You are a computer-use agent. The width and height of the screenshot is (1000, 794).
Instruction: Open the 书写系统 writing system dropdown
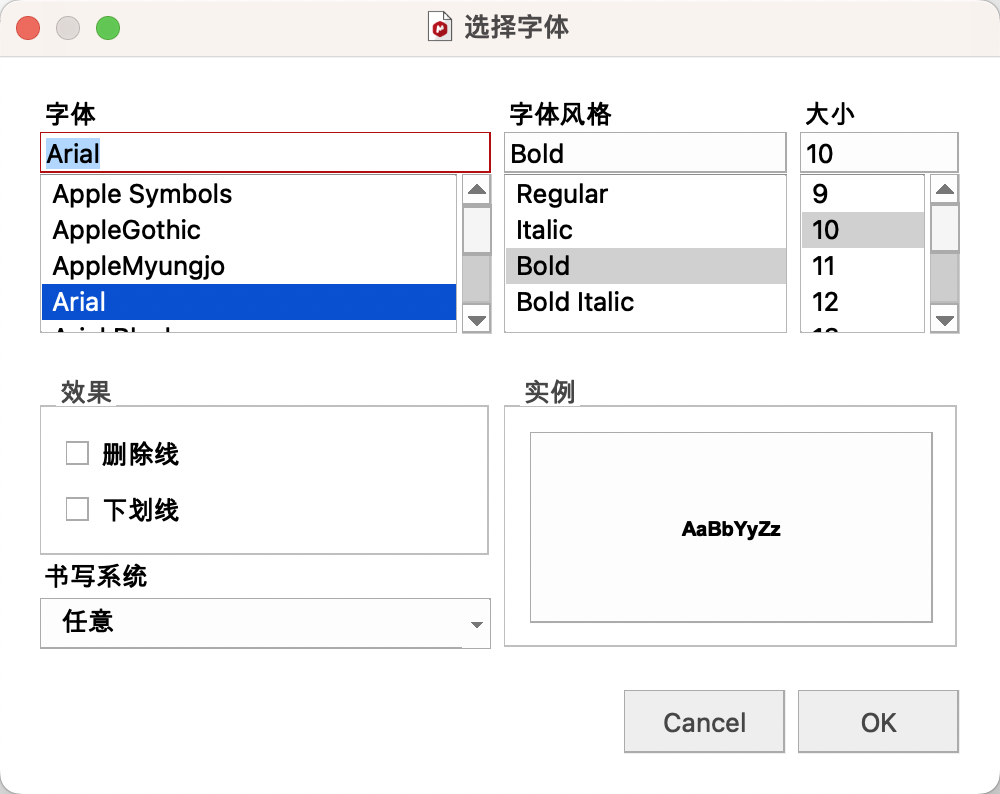[x=265, y=623]
